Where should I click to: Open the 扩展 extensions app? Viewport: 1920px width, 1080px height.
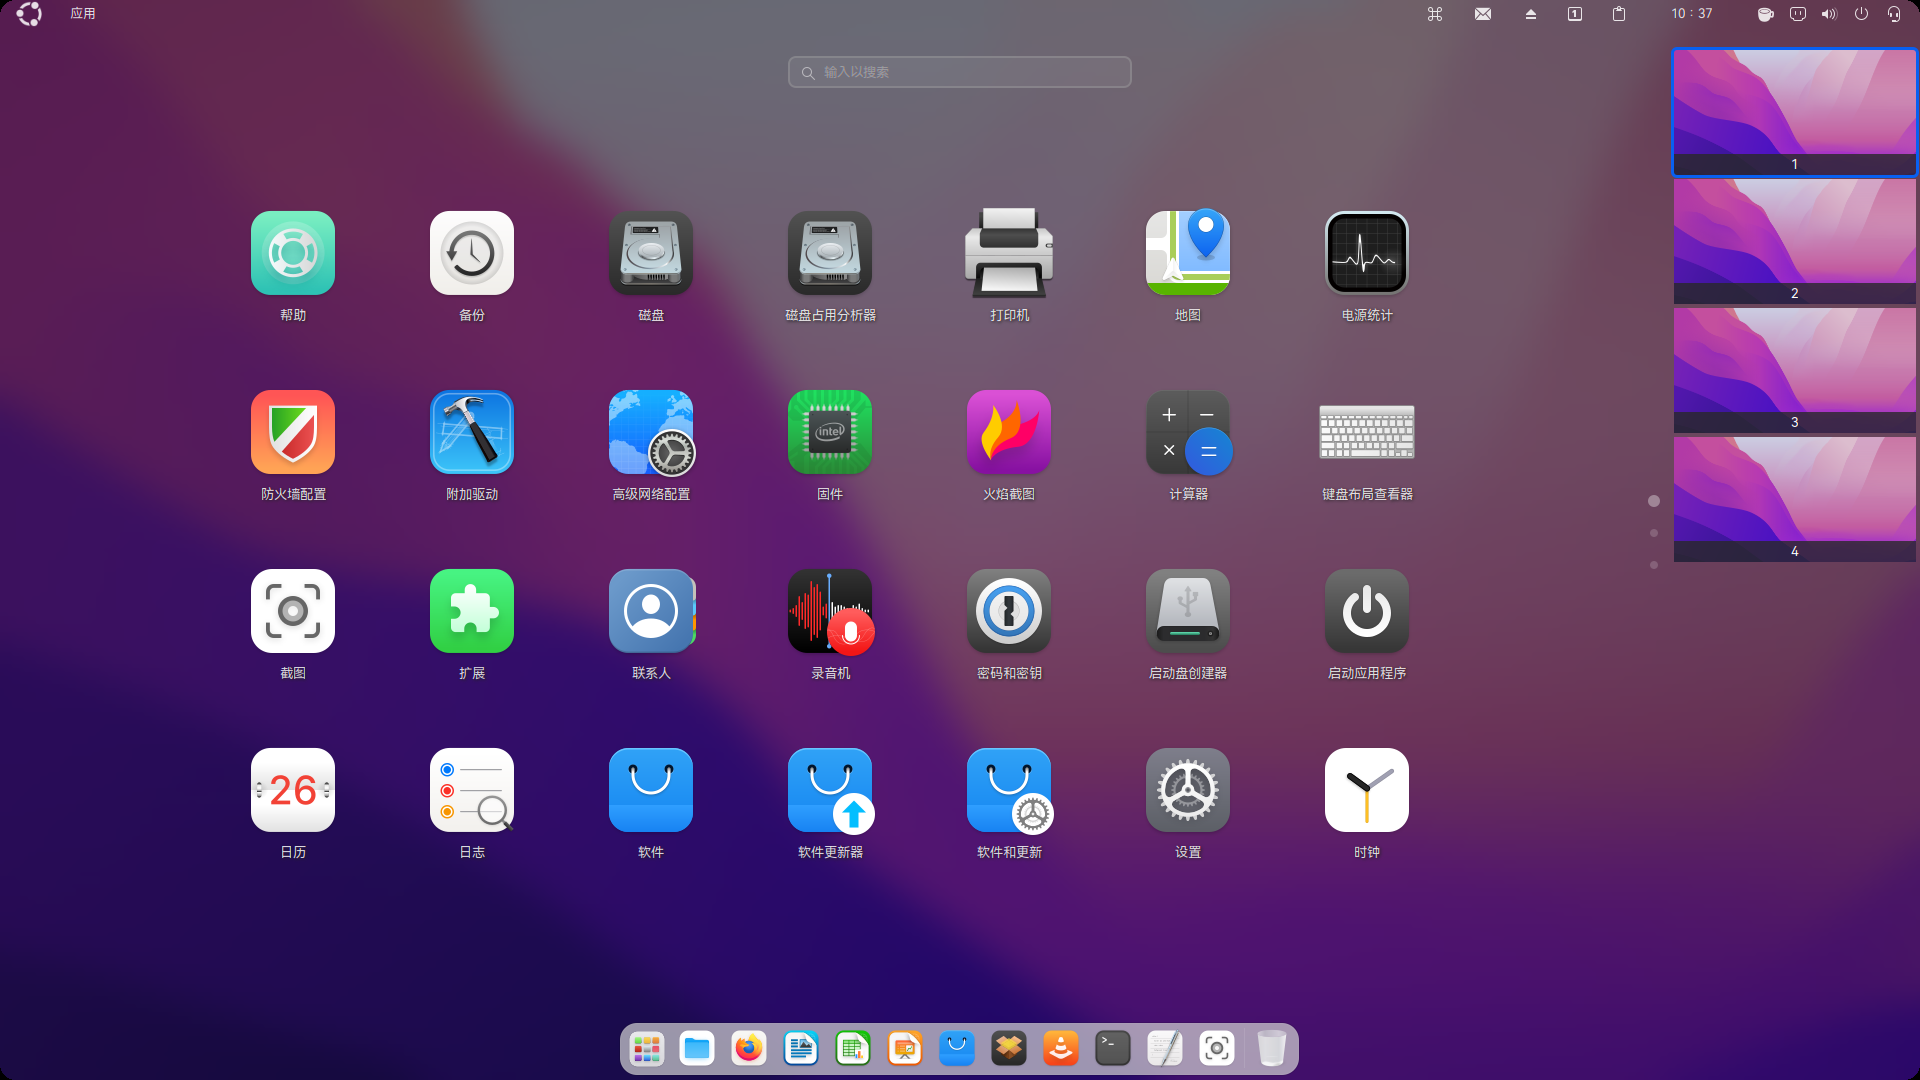click(x=472, y=611)
